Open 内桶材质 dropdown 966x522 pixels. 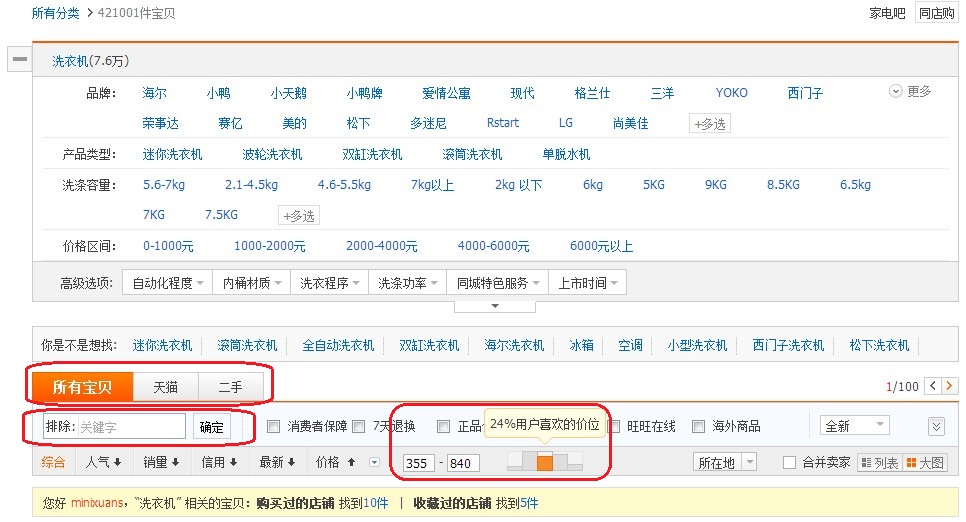tap(251, 283)
